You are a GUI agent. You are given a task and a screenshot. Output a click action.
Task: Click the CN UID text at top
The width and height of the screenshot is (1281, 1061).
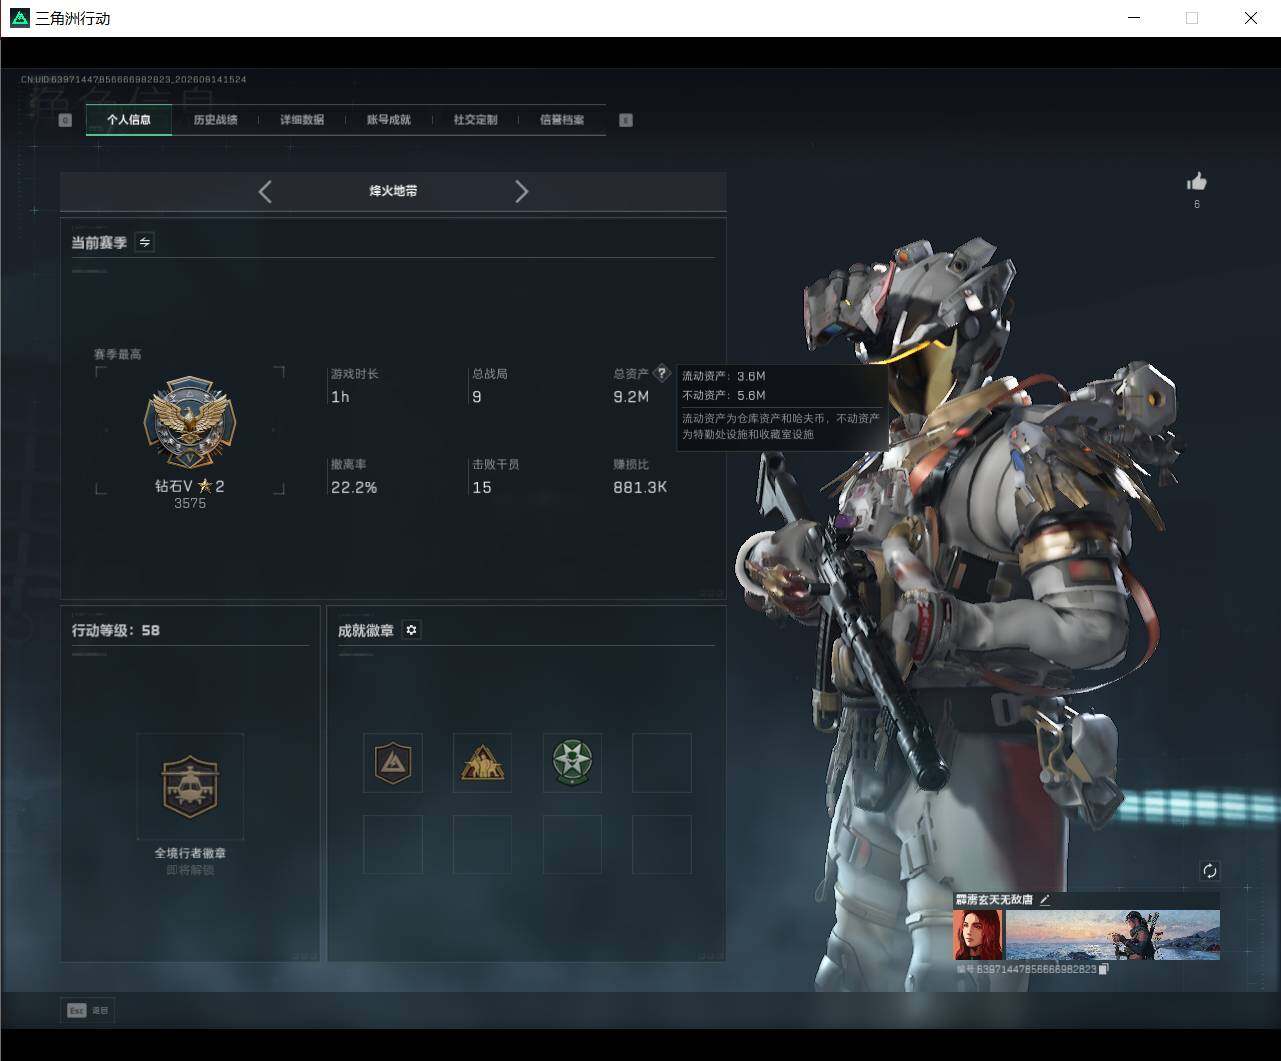[134, 79]
